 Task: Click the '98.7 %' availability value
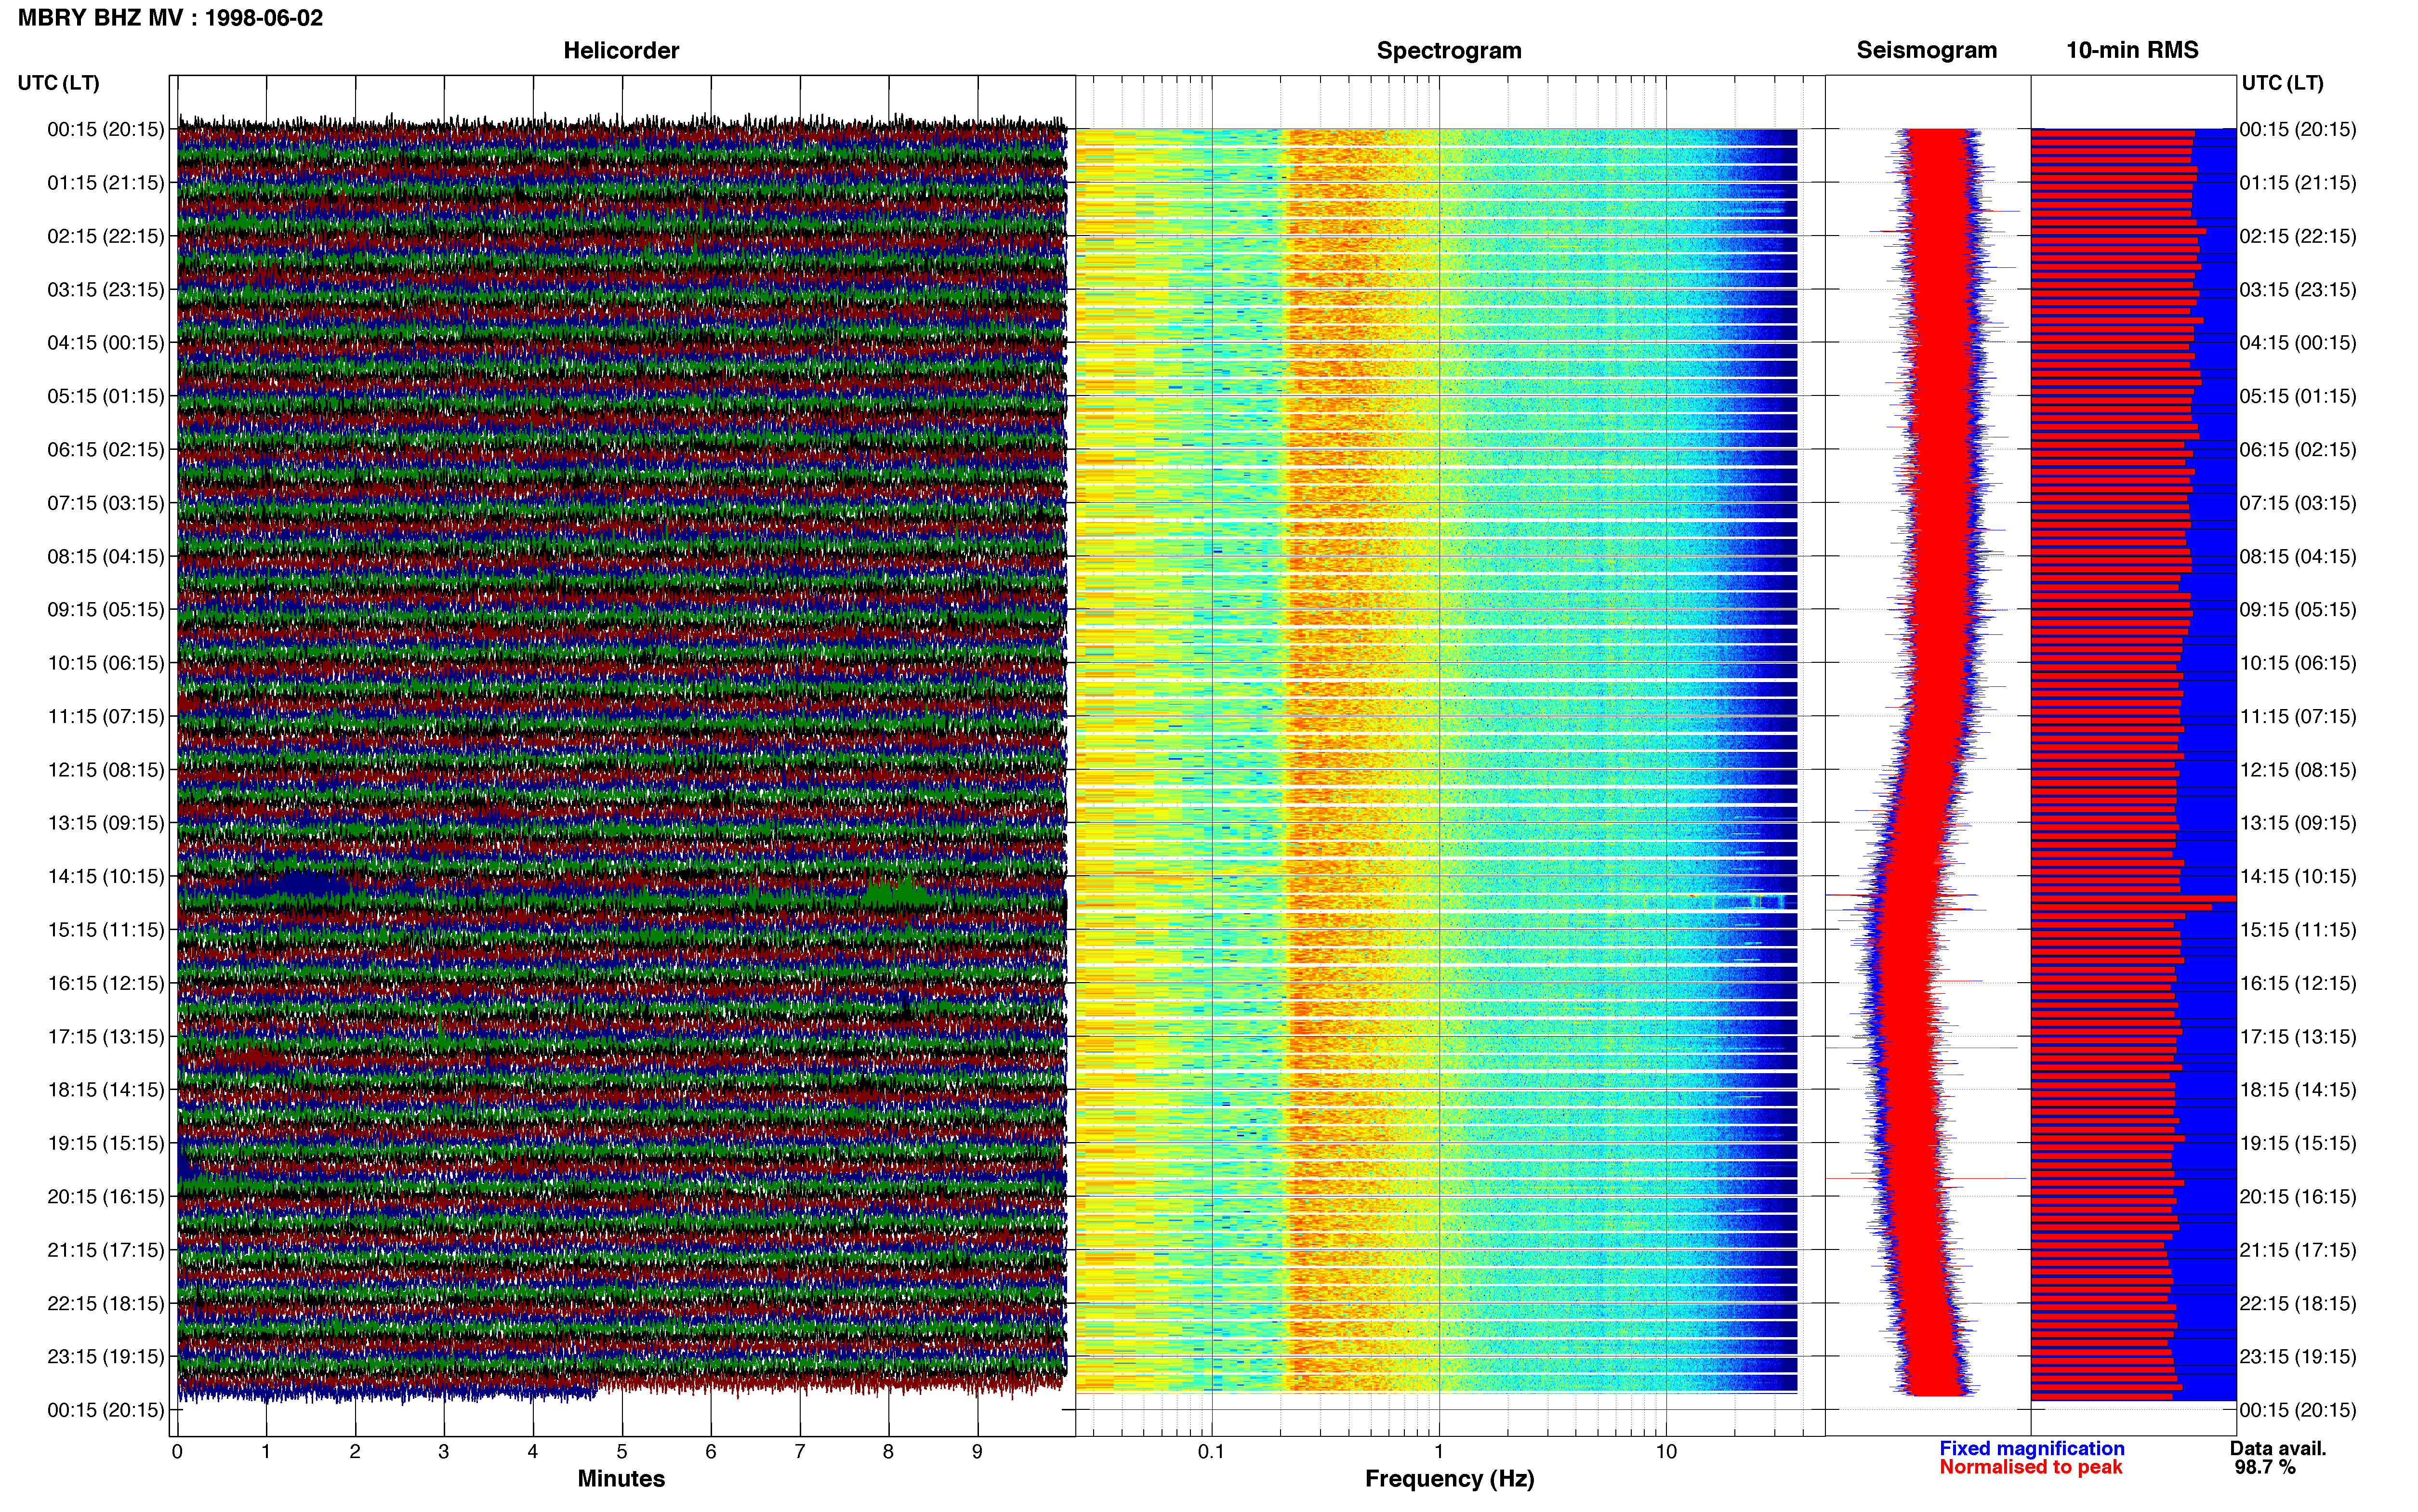(2265, 1467)
